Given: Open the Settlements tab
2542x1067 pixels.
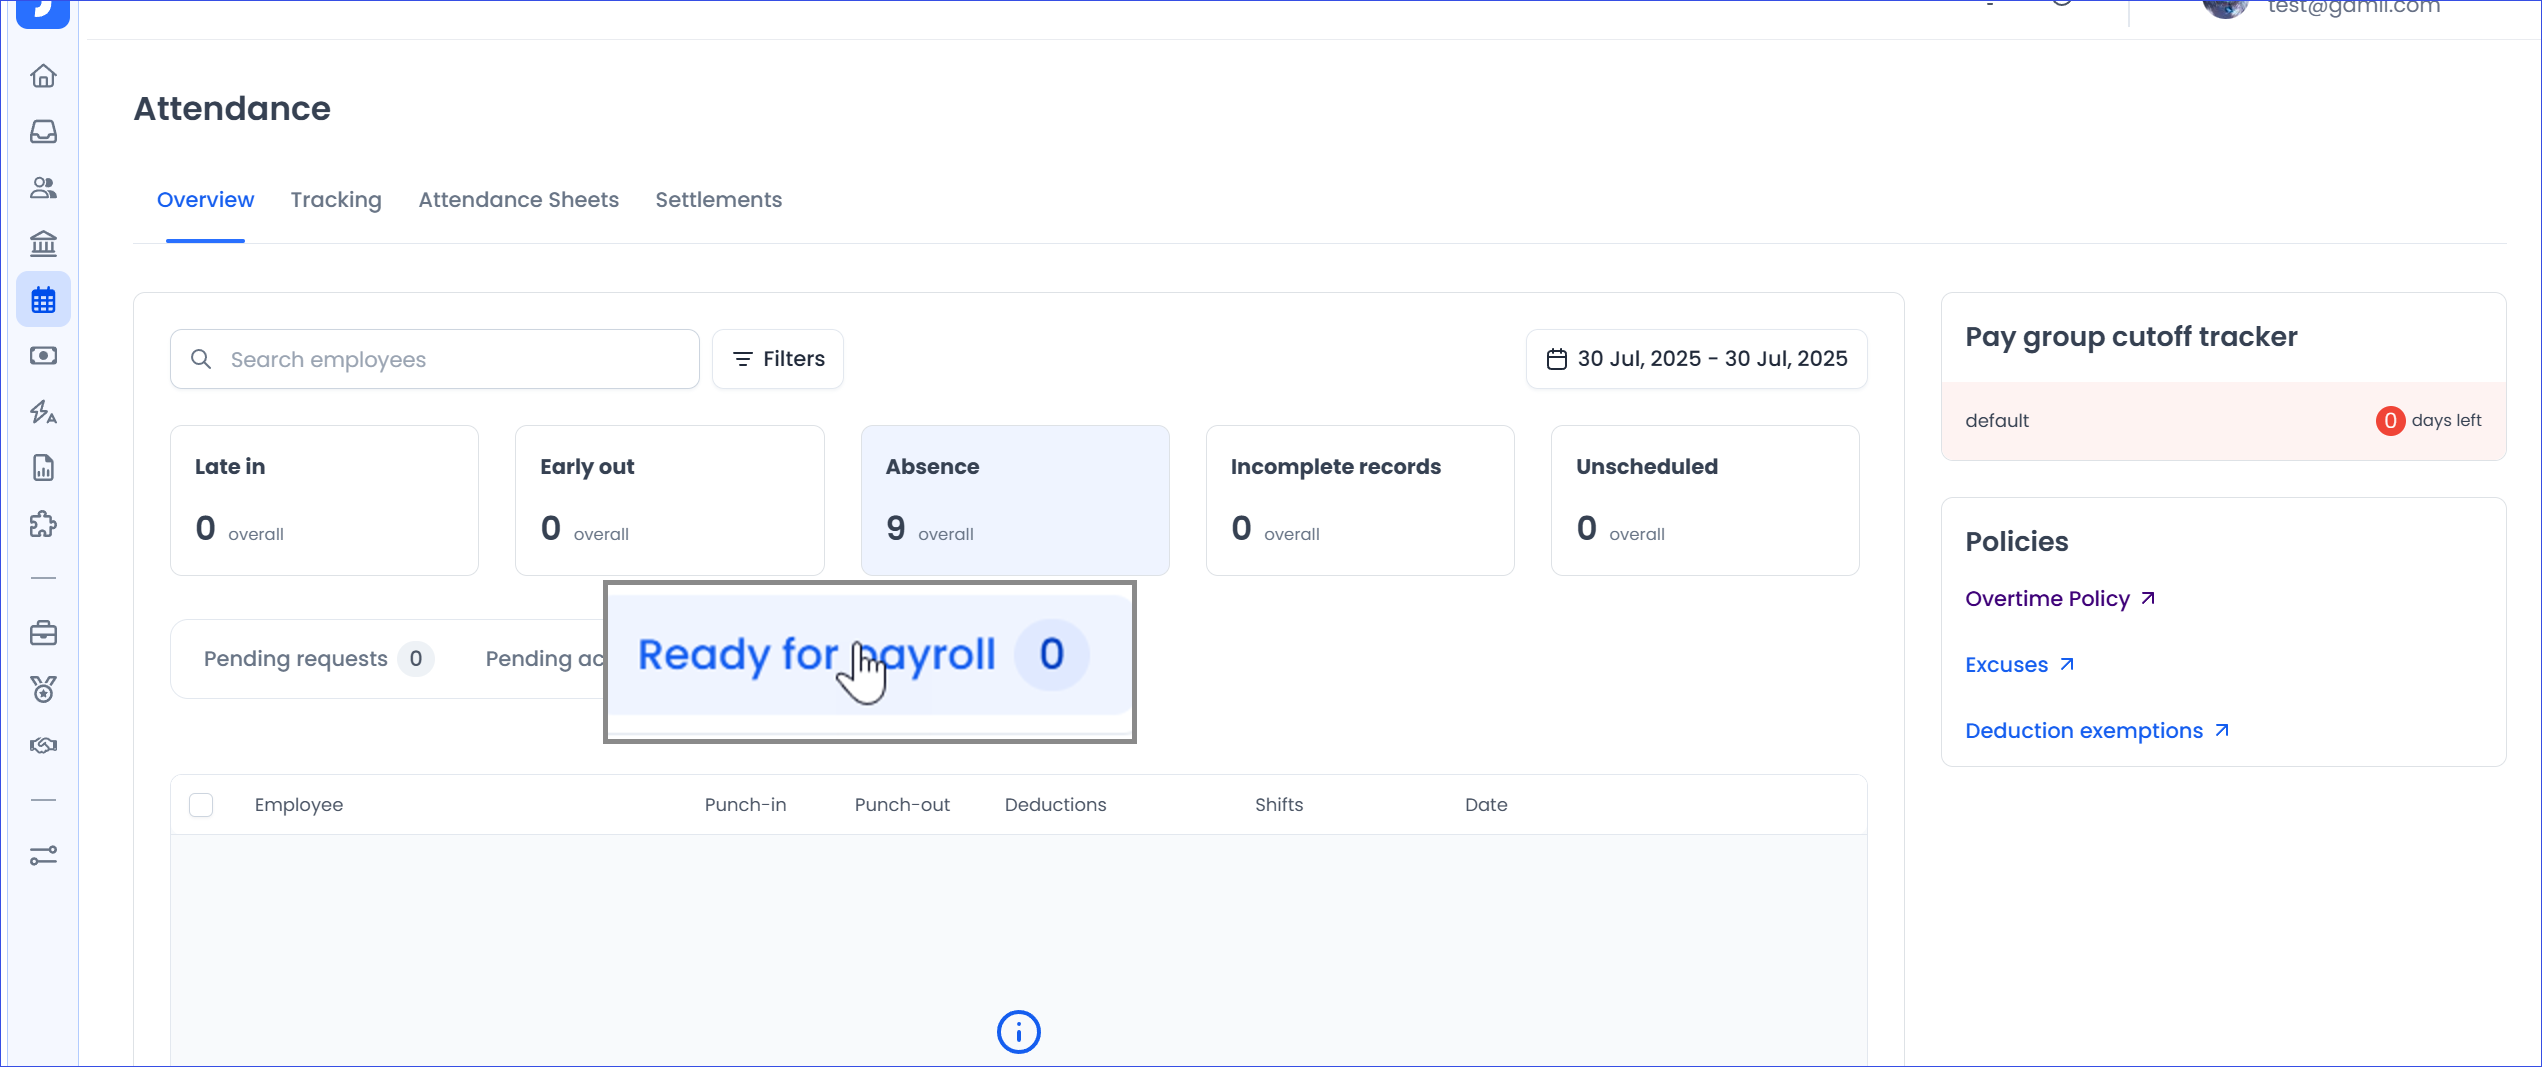Looking at the screenshot, I should point(718,200).
